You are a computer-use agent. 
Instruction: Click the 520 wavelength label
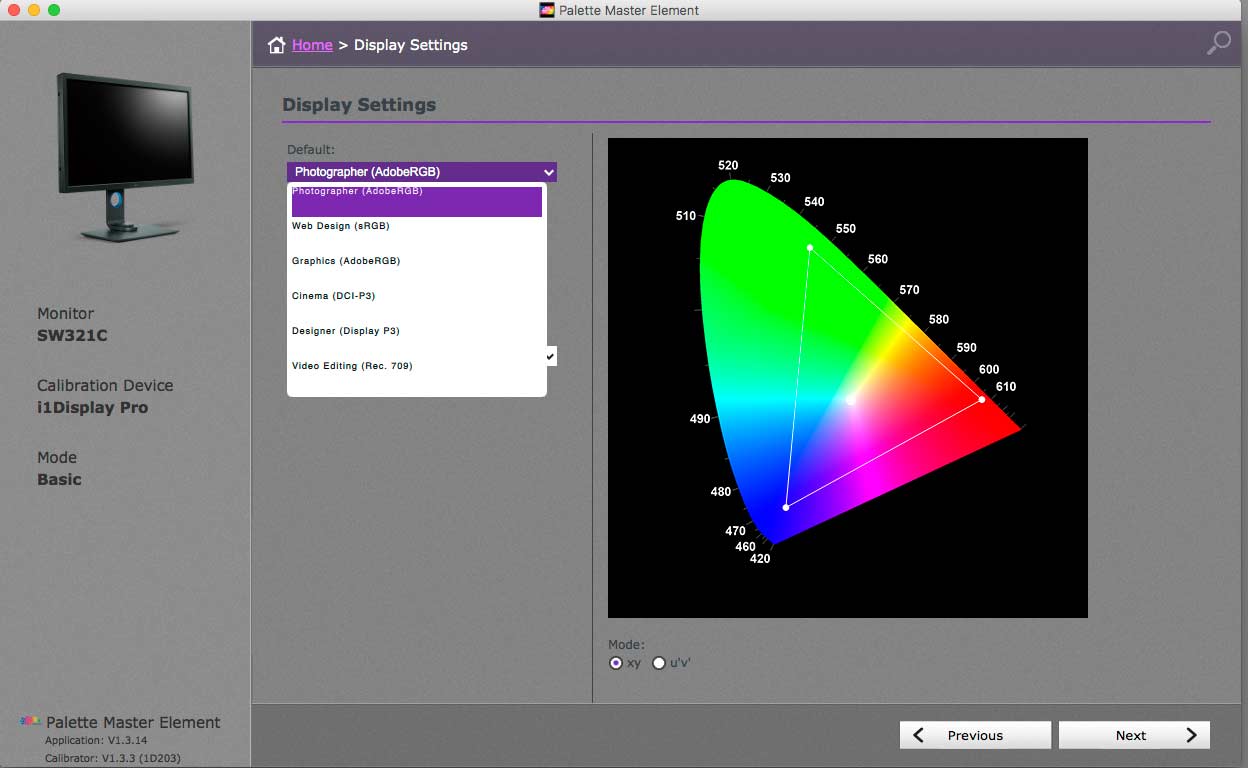coord(728,166)
